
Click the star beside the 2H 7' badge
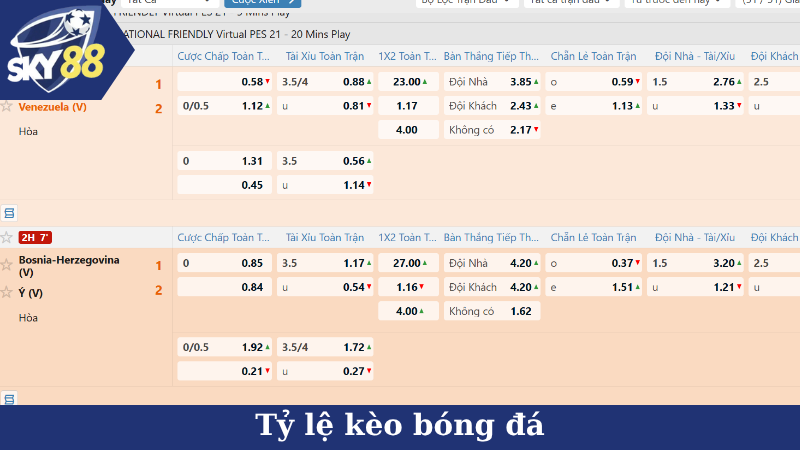click(x=6, y=237)
